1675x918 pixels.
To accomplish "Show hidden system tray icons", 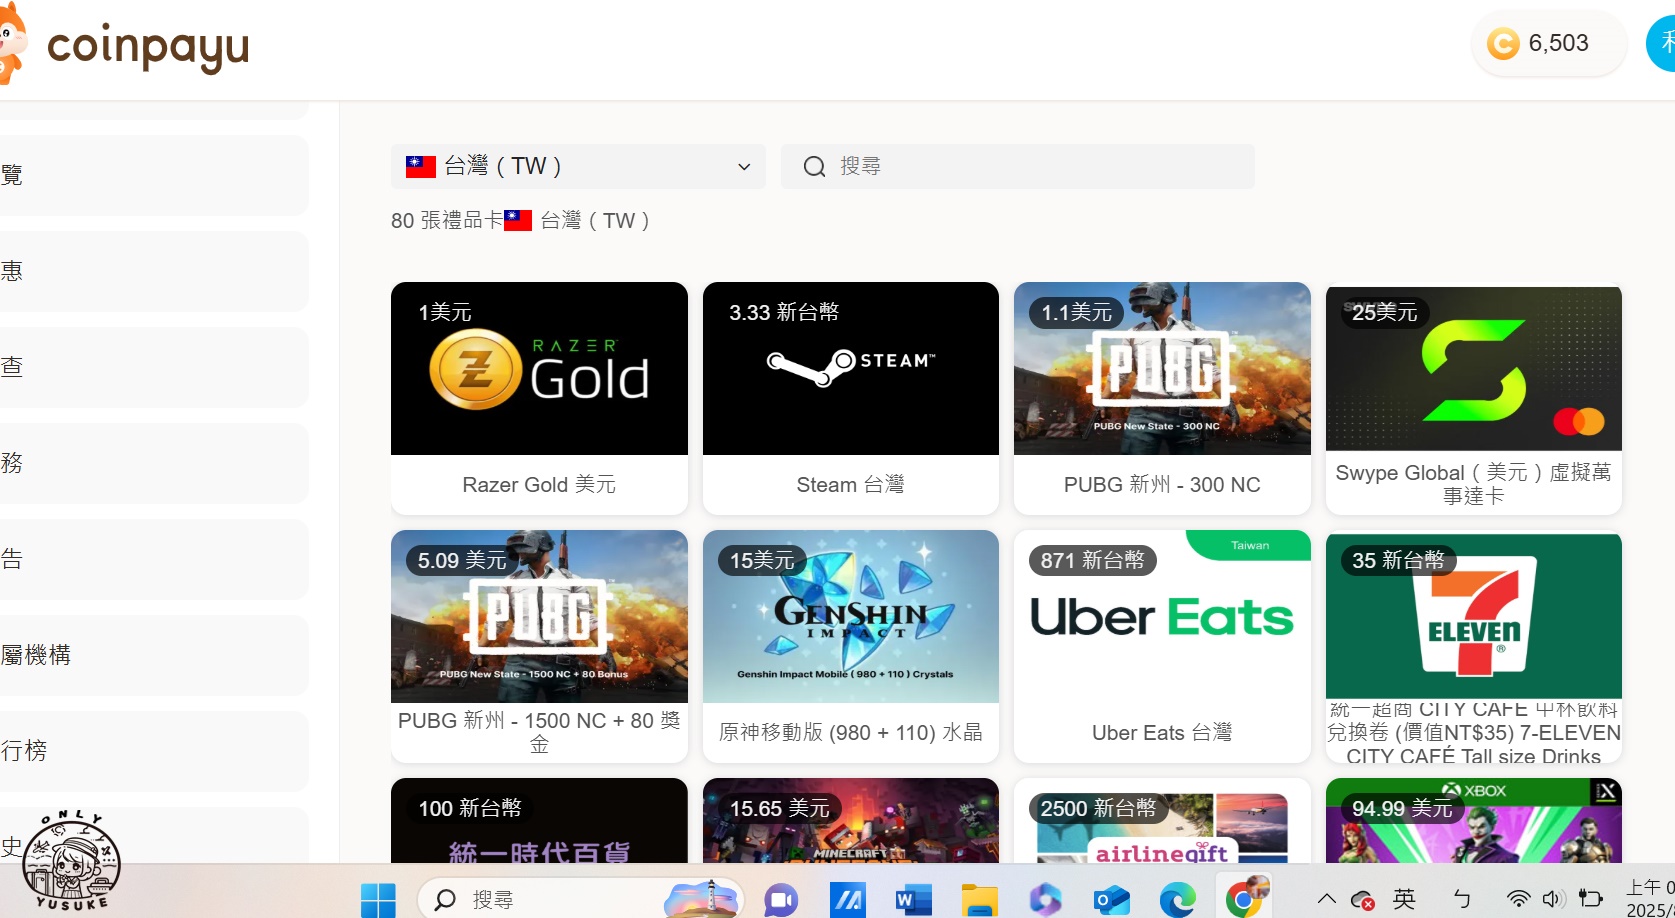I will tap(1327, 899).
